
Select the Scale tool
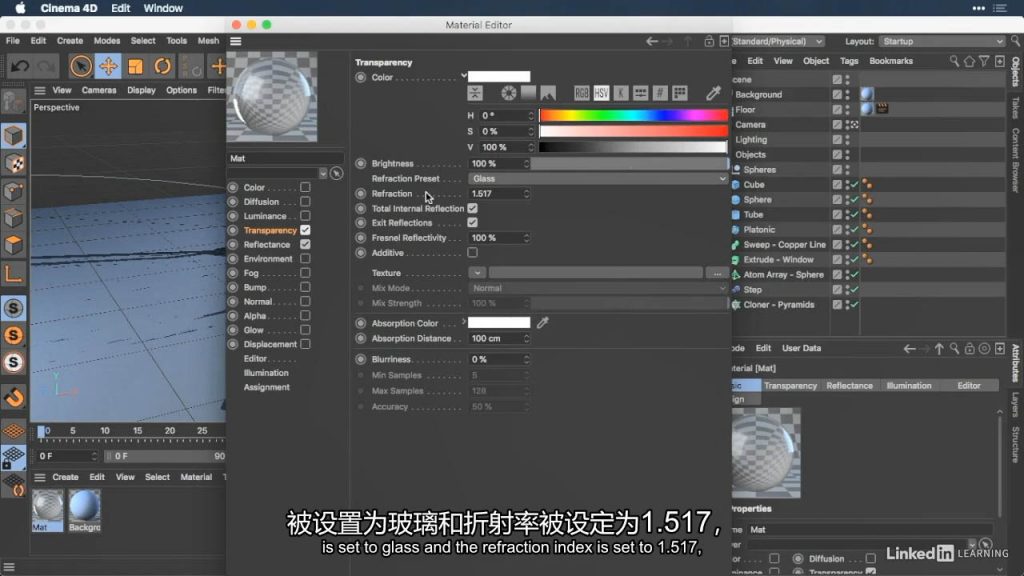point(135,66)
